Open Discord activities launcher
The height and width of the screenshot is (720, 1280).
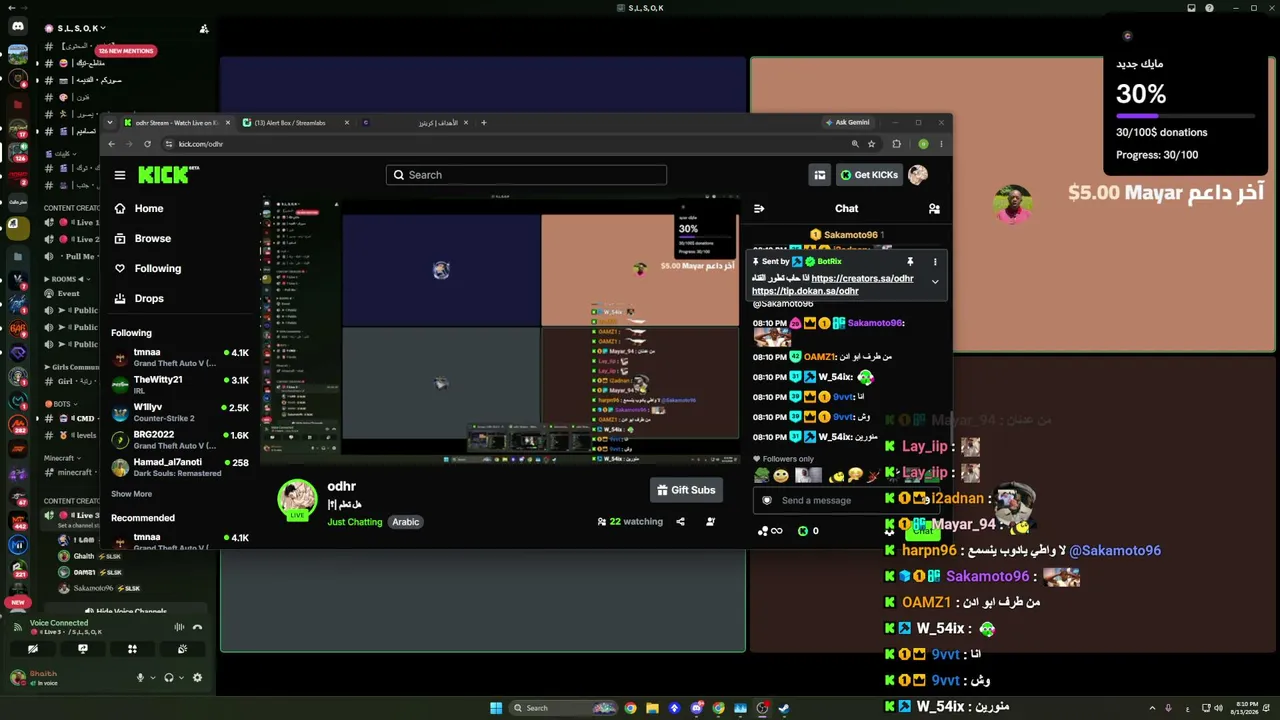point(132,649)
